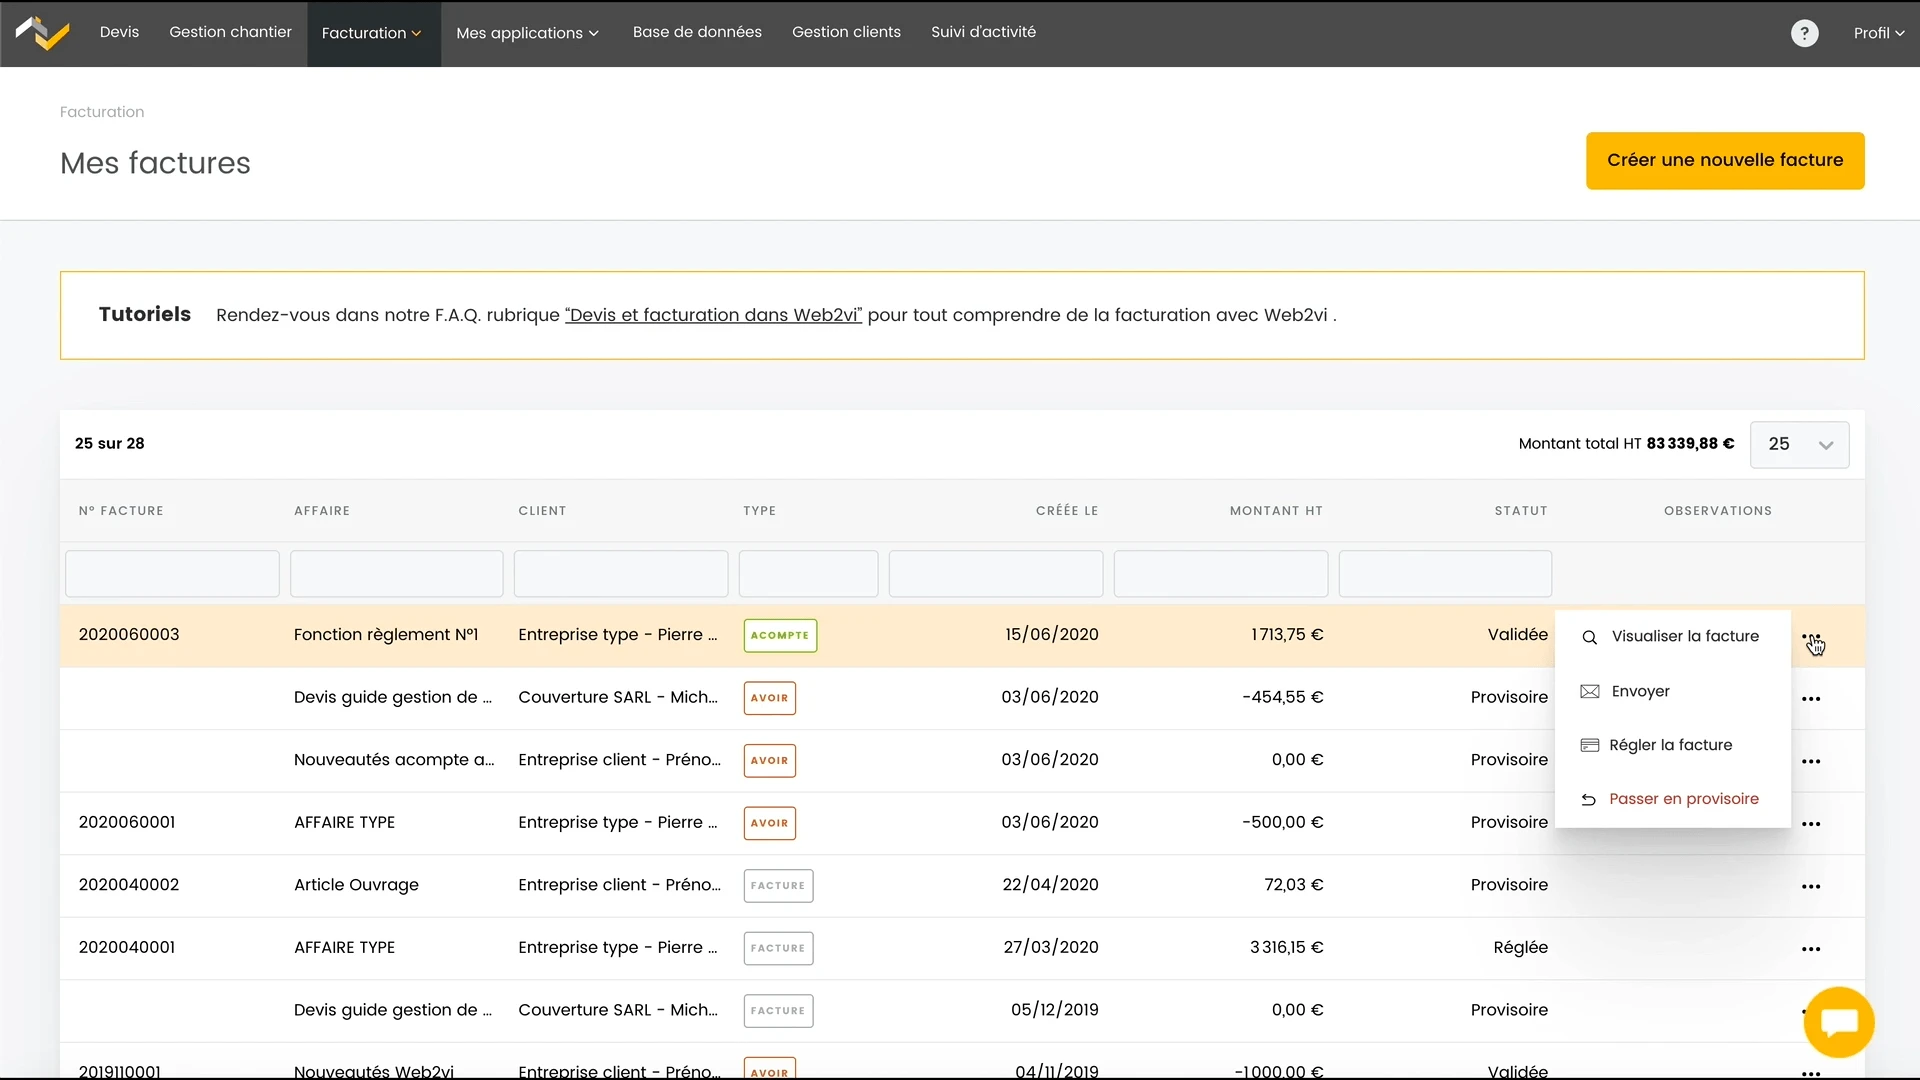Screen dimensions: 1920x1080
Task: Click the N° Facture filter field
Action: (172, 574)
